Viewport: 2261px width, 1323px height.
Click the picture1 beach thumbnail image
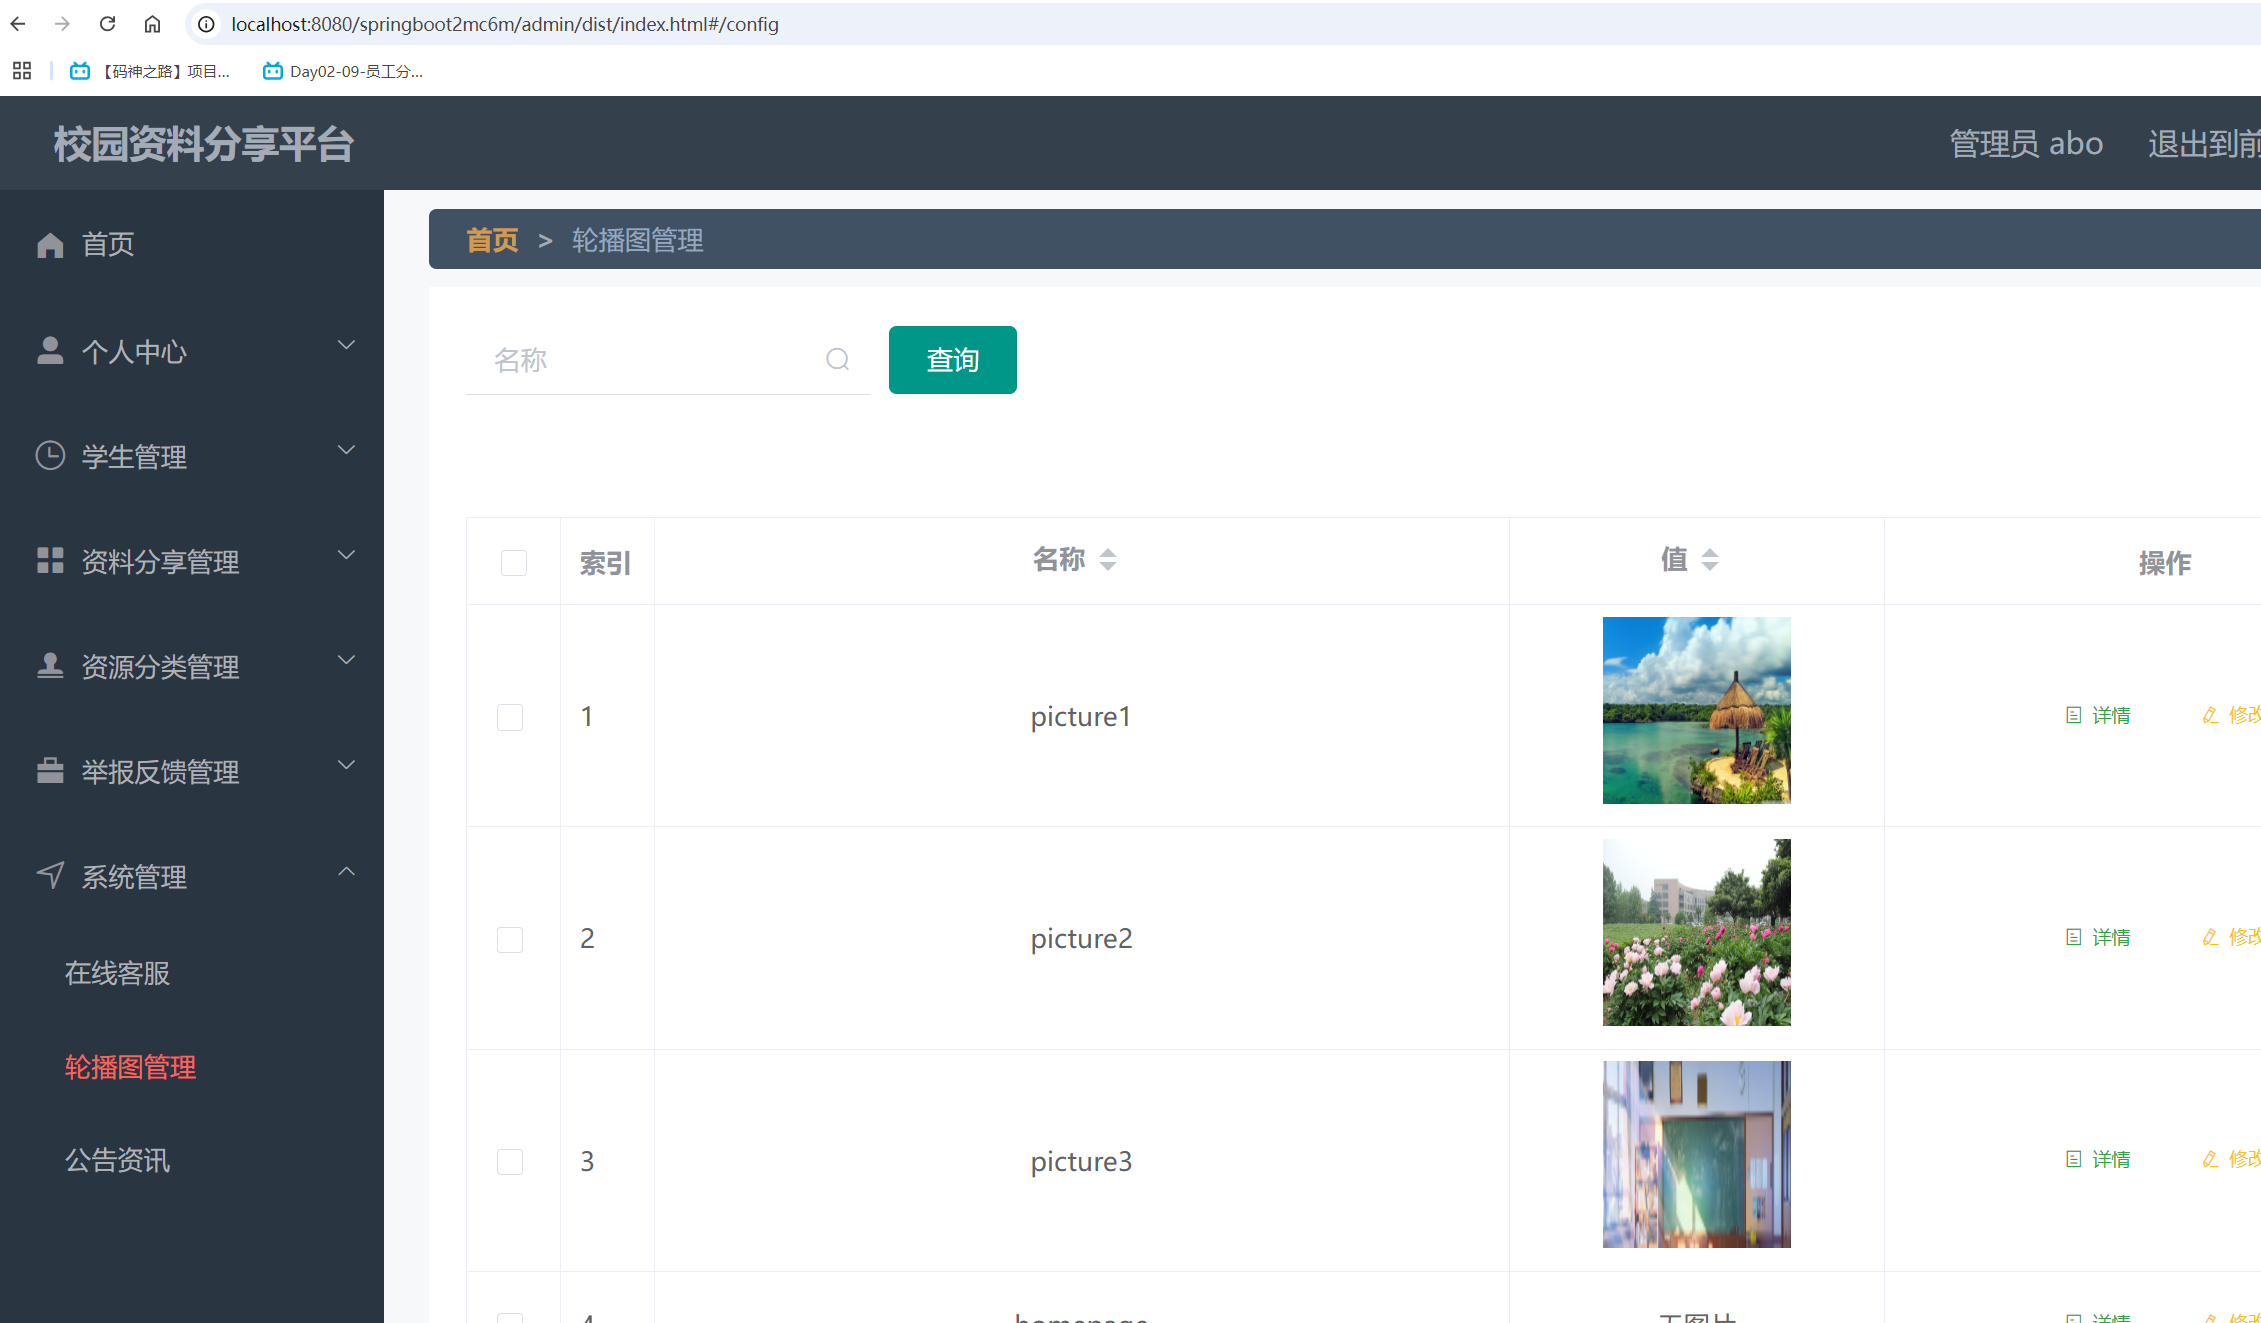[x=1696, y=710]
